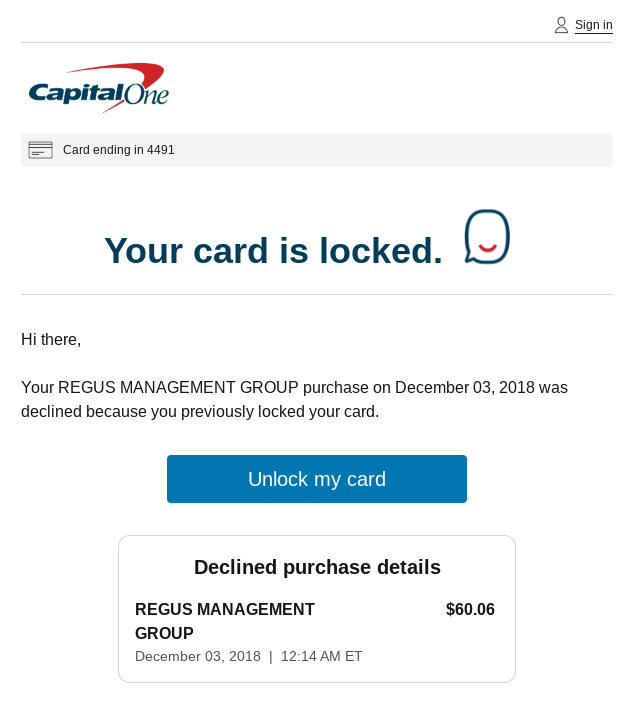This screenshot has width=633, height=712.
Task: Click the red smile inside Eno icon
Action: (x=488, y=248)
